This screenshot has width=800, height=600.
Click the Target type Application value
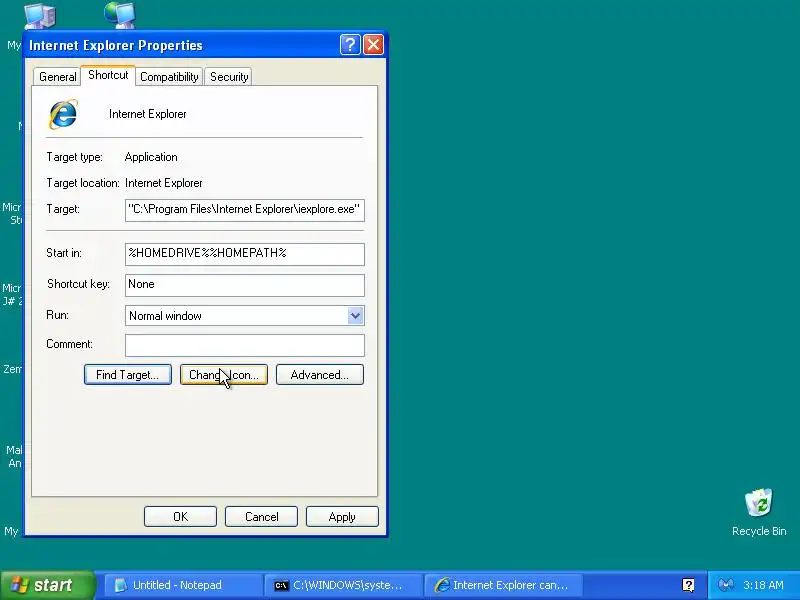(x=151, y=157)
